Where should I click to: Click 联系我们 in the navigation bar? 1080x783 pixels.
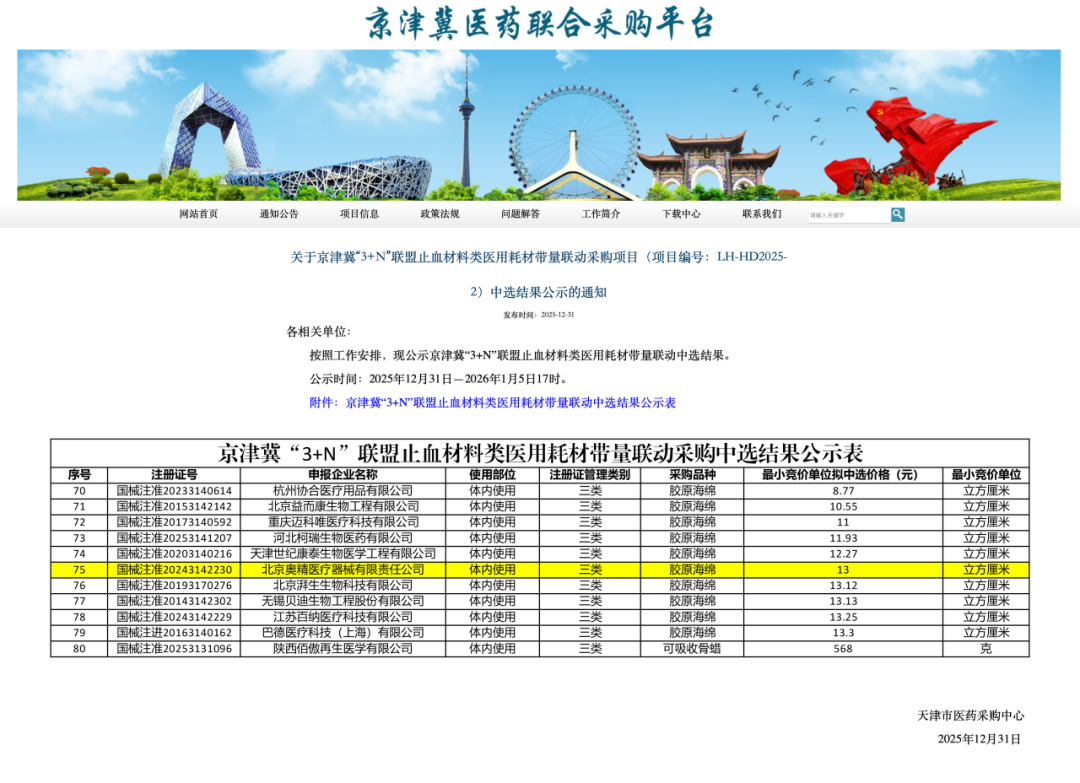pyautogui.click(x=762, y=214)
